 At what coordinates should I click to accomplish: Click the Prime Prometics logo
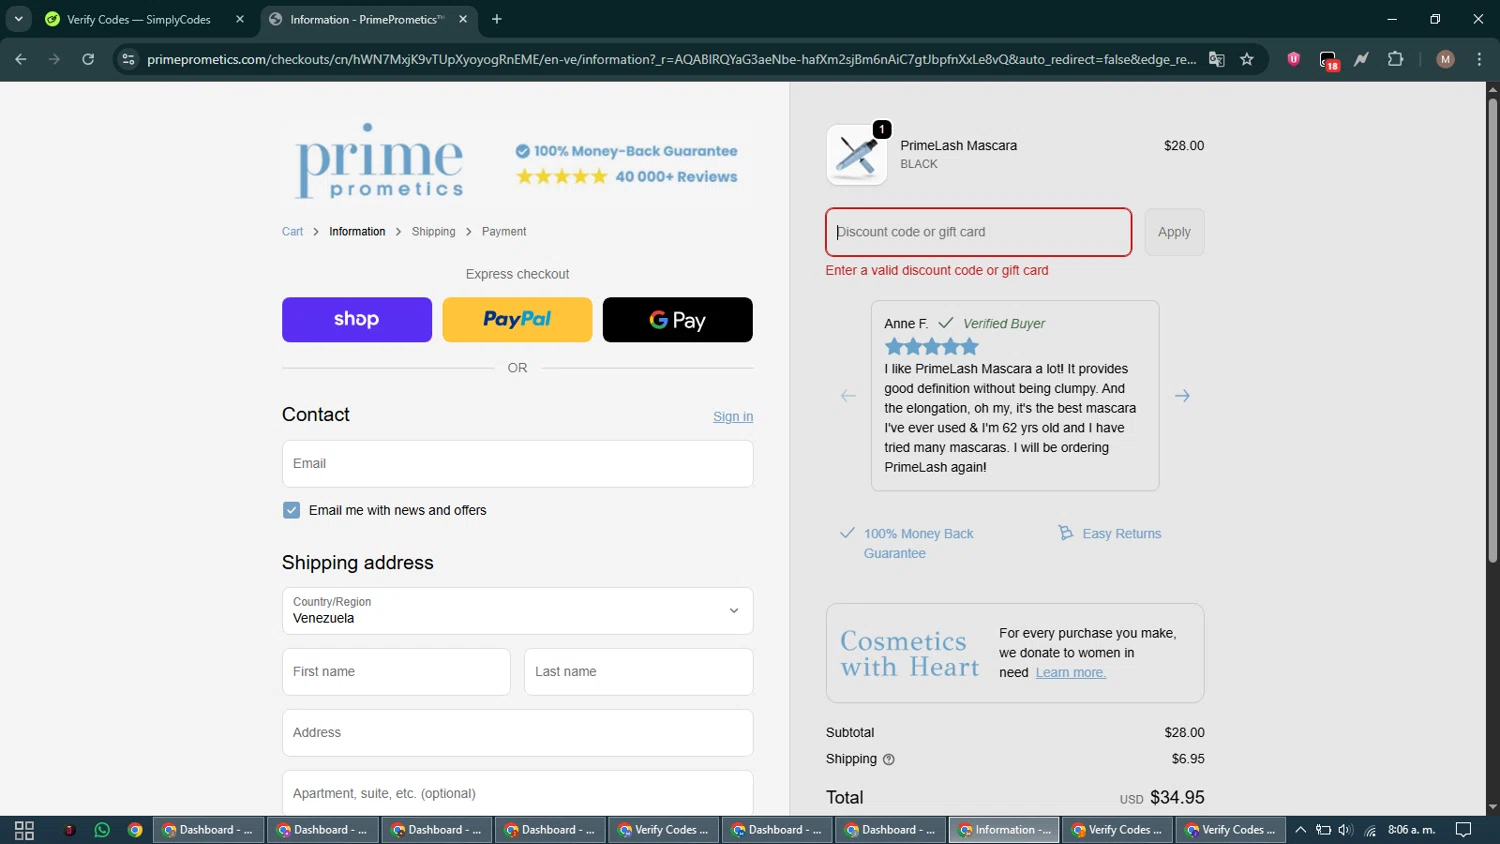[x=379, y=161]
